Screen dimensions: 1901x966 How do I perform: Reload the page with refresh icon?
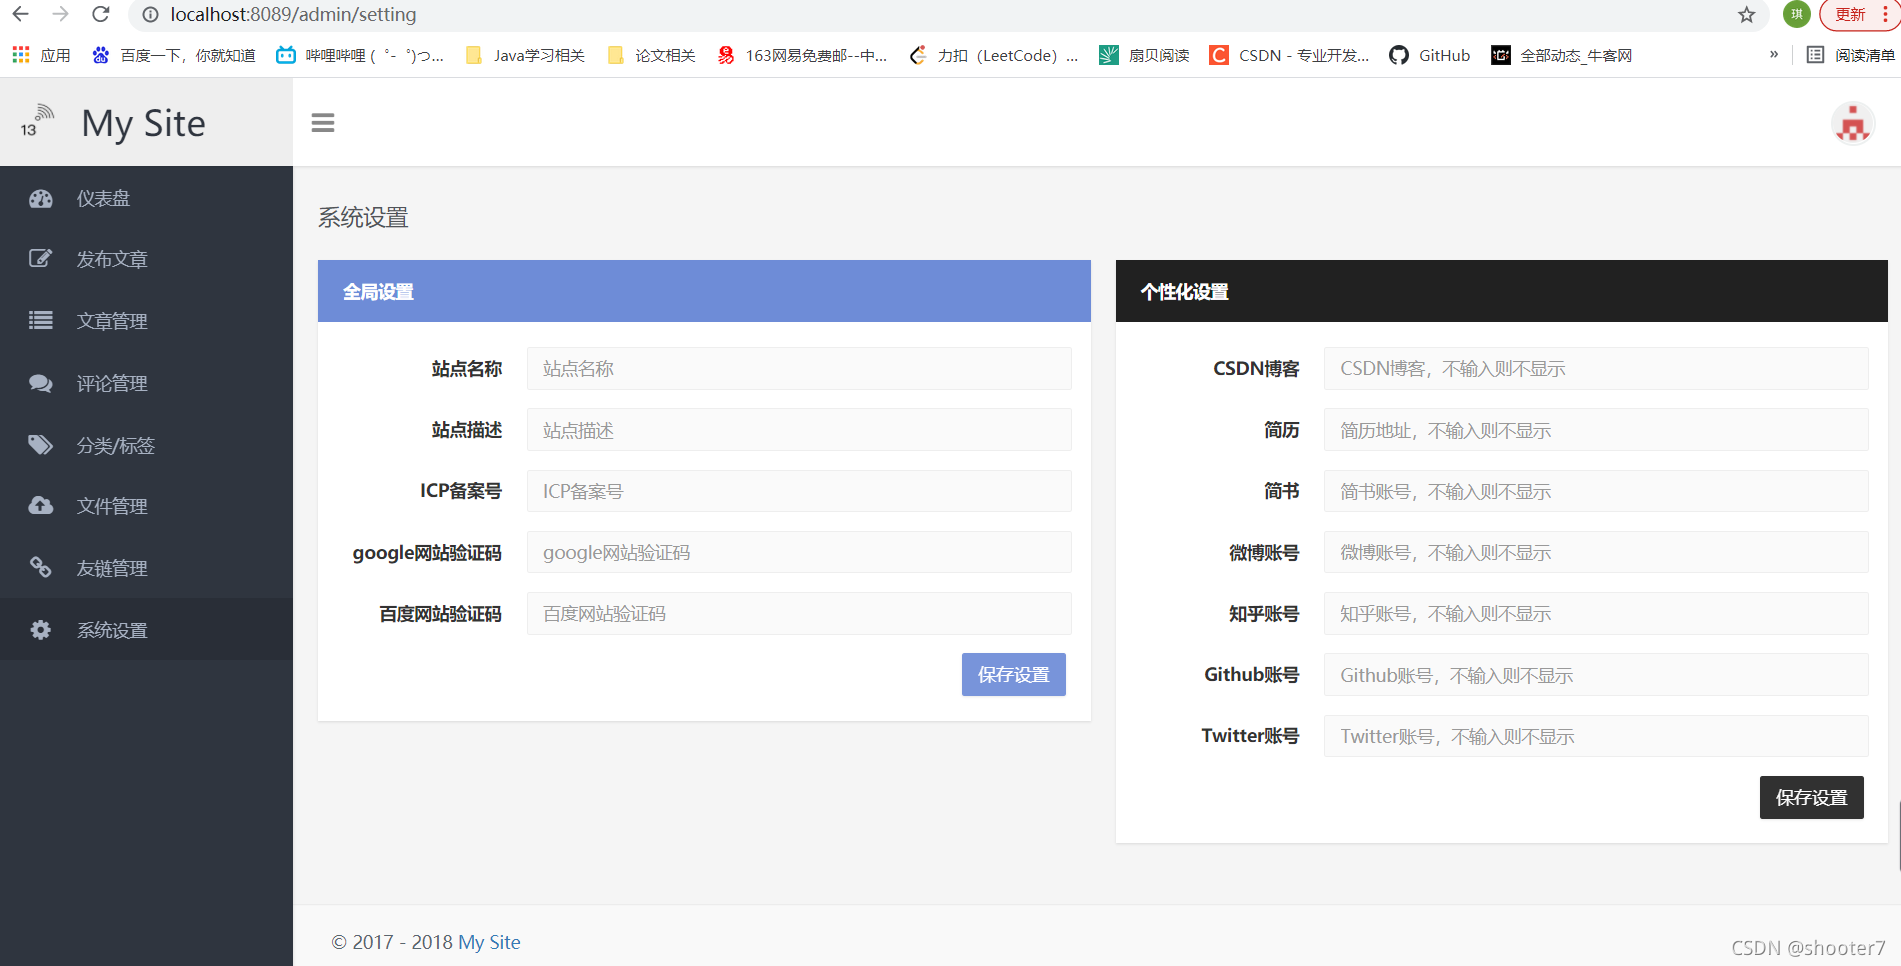tap(100, 14)
